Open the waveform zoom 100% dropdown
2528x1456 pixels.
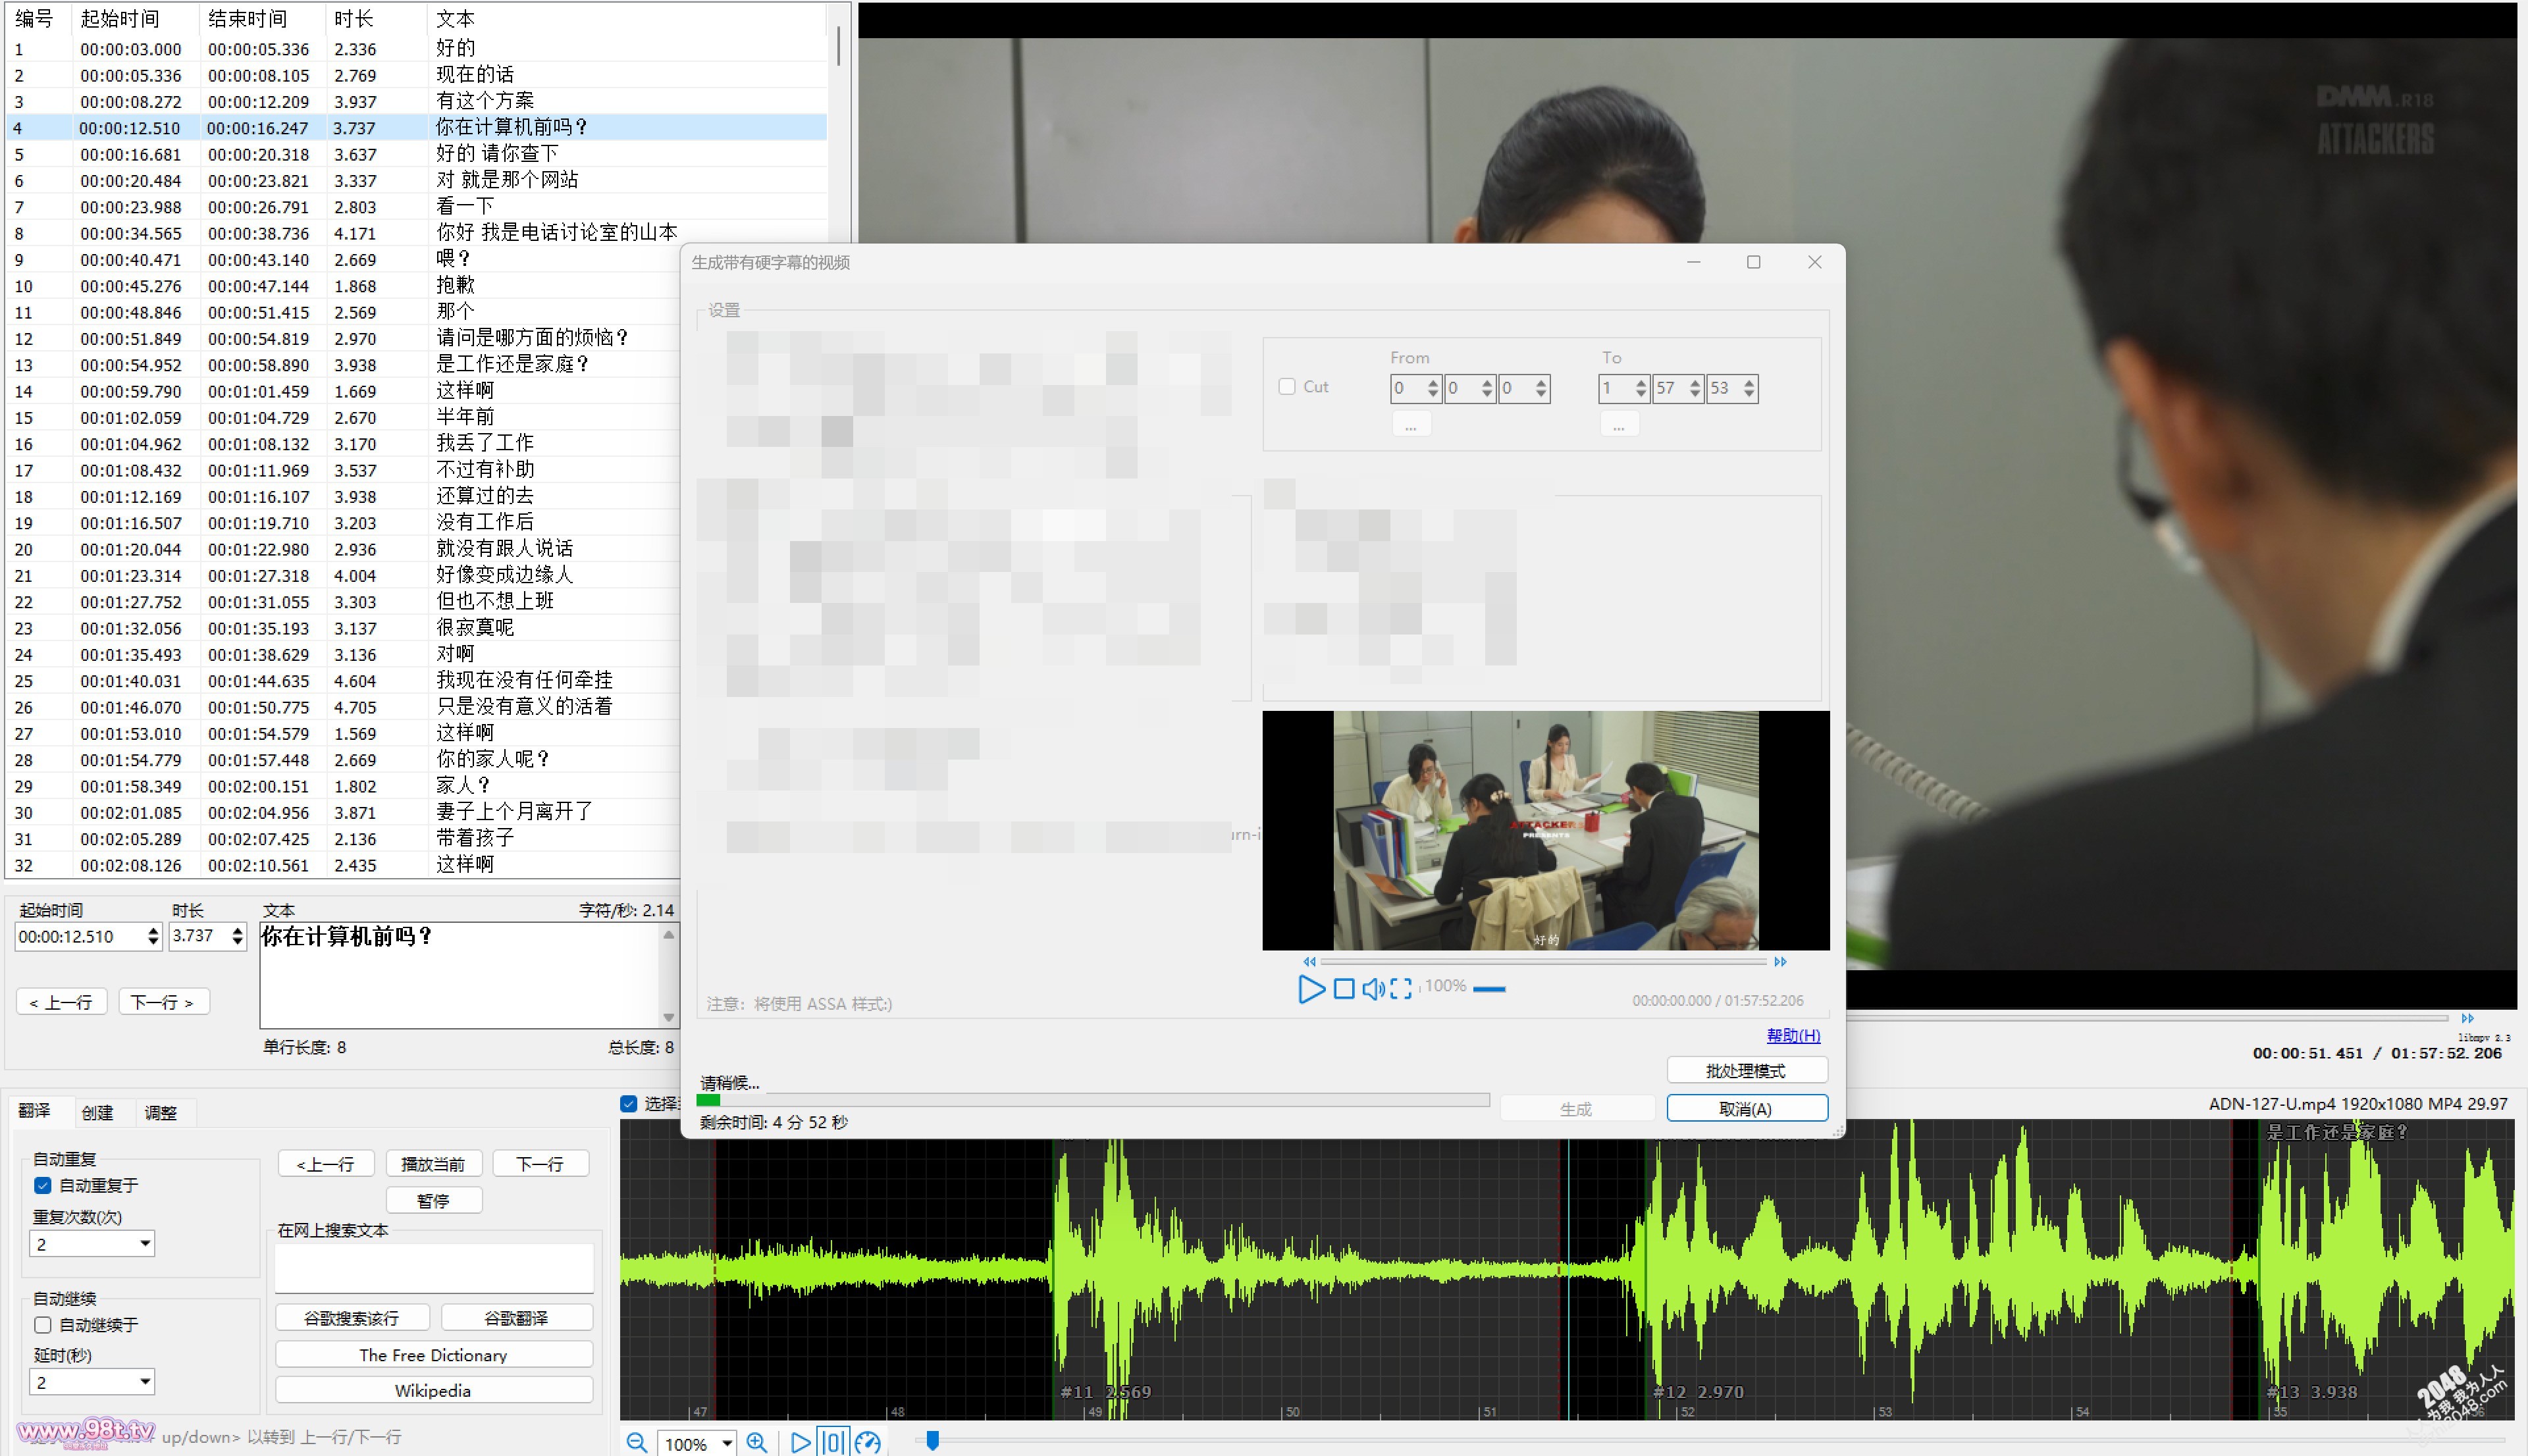[727, 1443]
